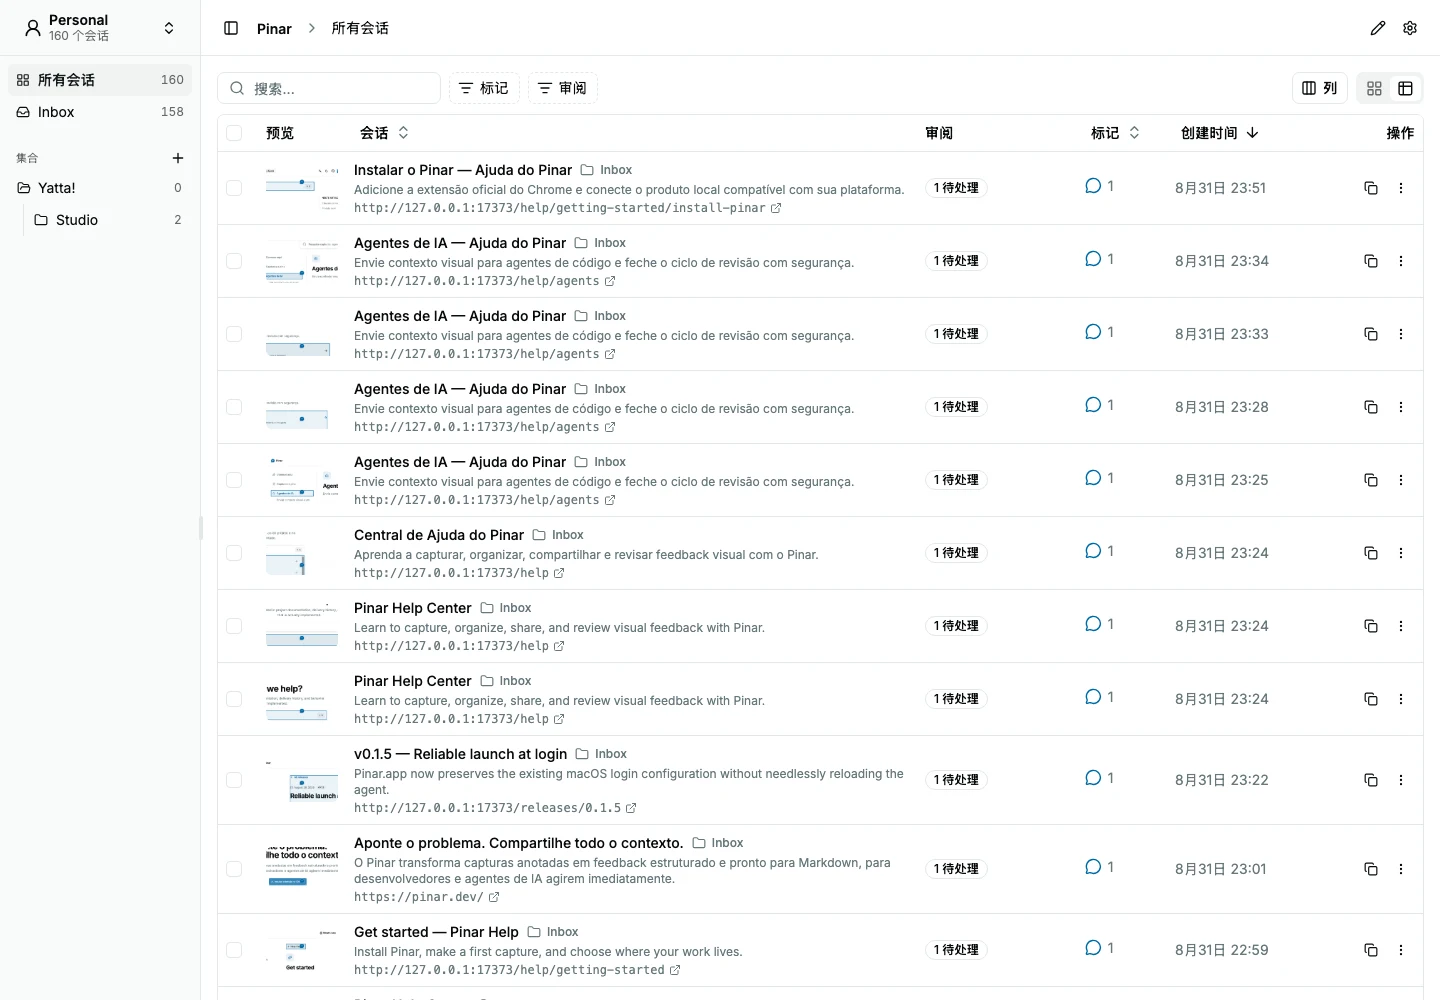Viewport: 1440px width, 1000px height.
Task: Open settings gear icon
Action: [x=1410, y=28]
